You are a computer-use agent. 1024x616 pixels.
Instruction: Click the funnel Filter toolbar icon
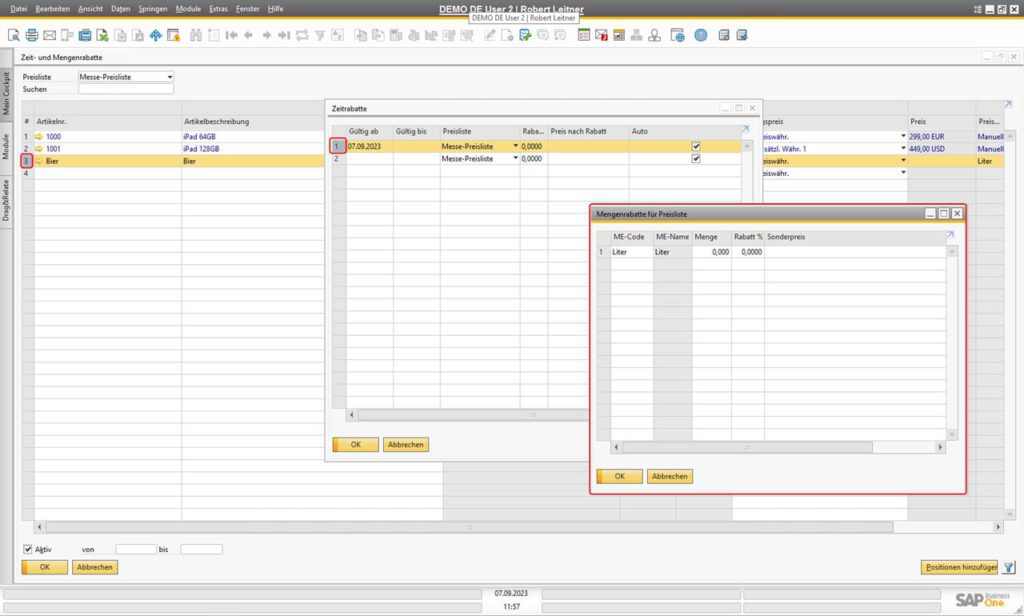click(319, 35)
